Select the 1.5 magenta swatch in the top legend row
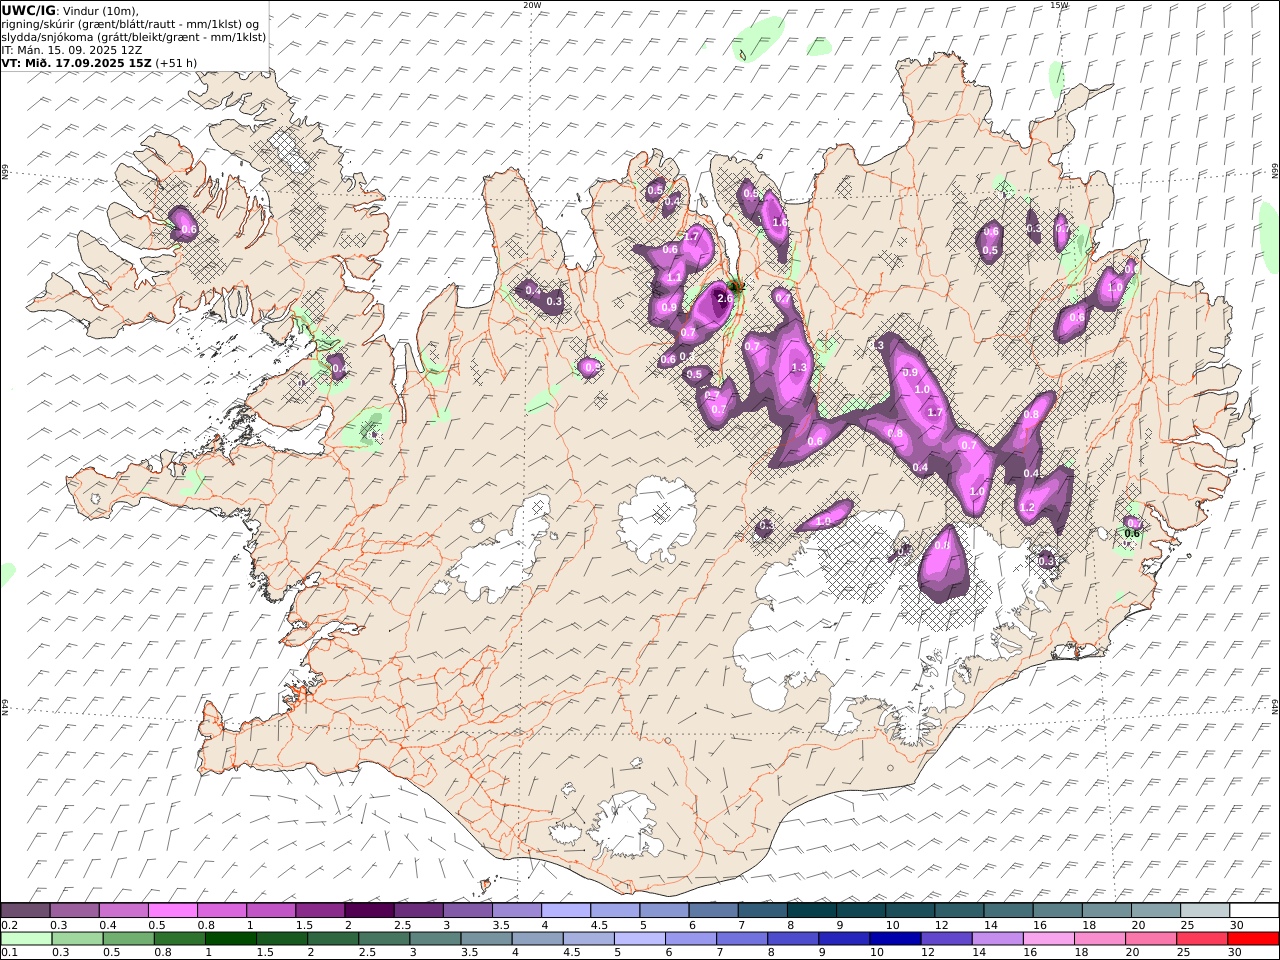Screen dimensions: 1280x960 tap(320, 911)
